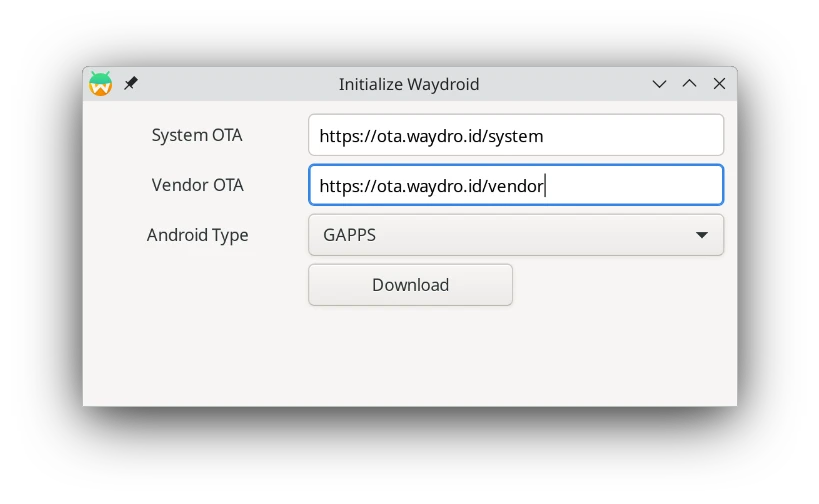Screen dimensions: 819x504
Task: Focus the Vendor OTA URL field
Action: click(x=630, y=185)
